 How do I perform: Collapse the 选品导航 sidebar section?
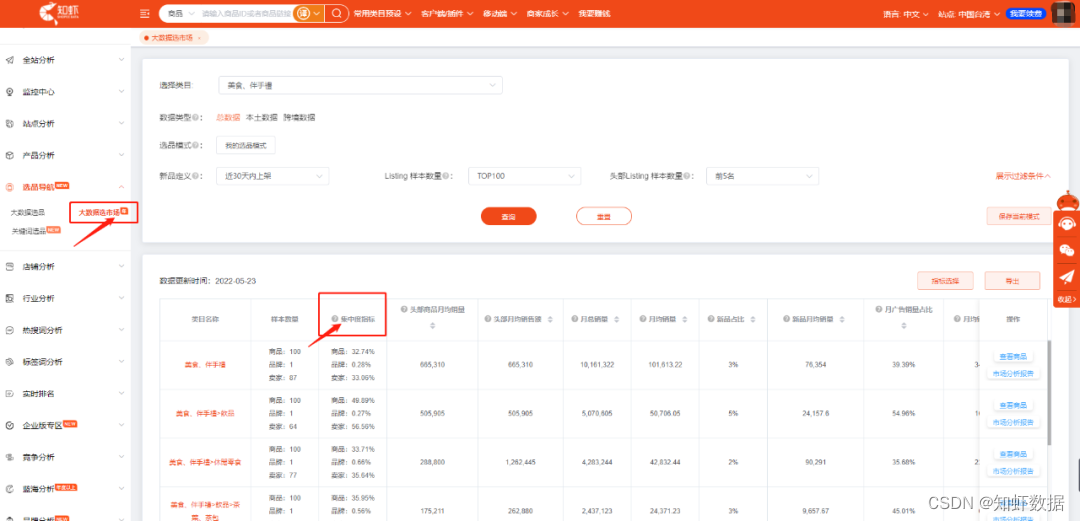coord(122,187)
